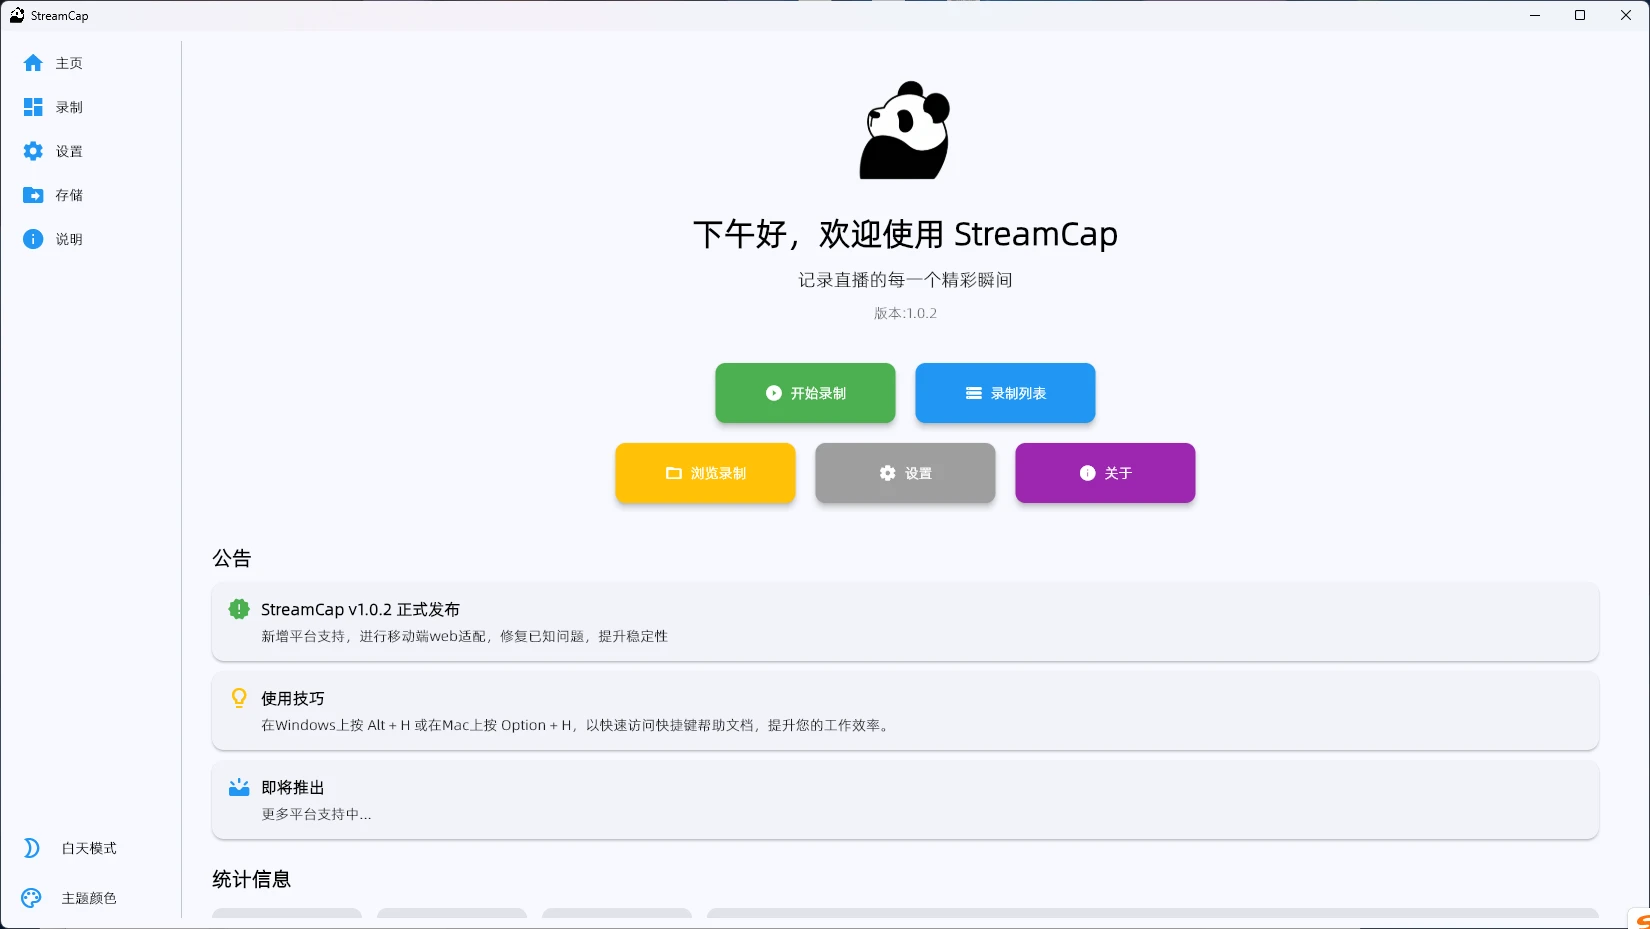Image resolution: width=1650 pixels, height=929 pixels.
Task: Click the 主题颜色 label
Action: click(x=89, y=898)
